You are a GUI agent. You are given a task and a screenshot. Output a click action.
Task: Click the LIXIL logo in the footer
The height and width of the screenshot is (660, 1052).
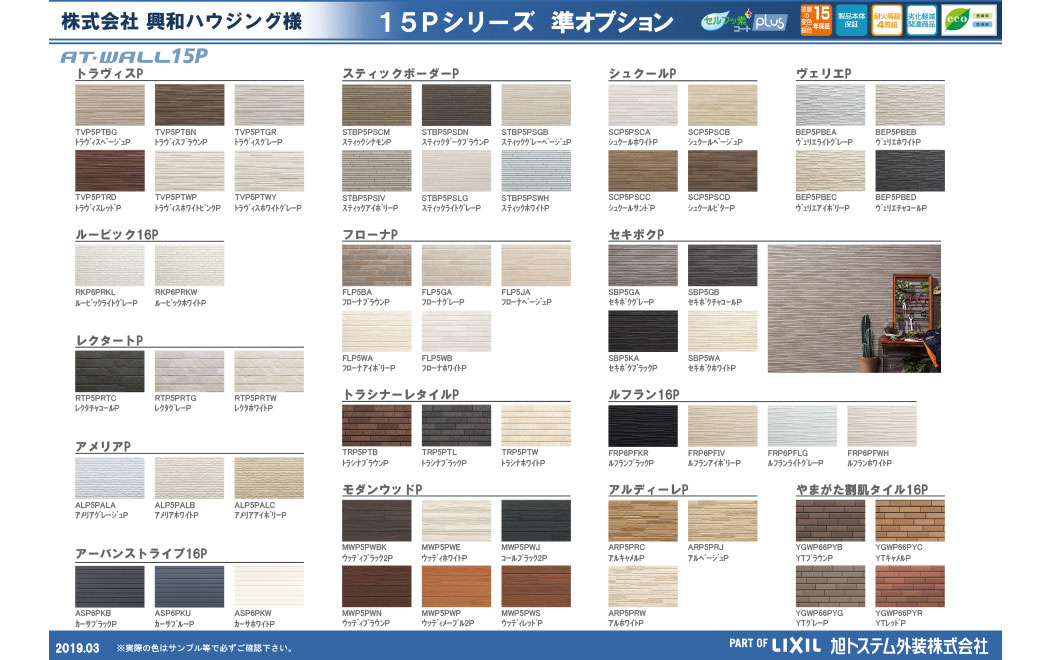(x=796, y=645)
